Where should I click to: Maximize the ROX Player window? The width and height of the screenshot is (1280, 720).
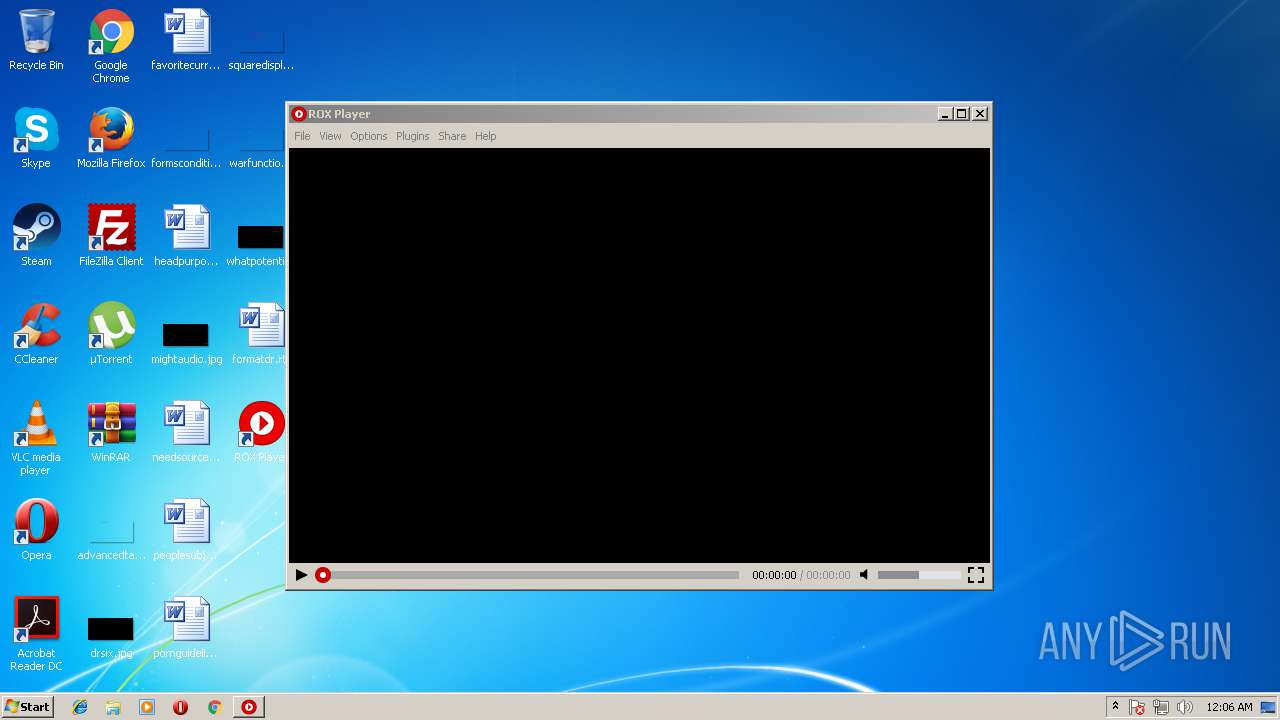pyautogui.click(x=962, y=114)
